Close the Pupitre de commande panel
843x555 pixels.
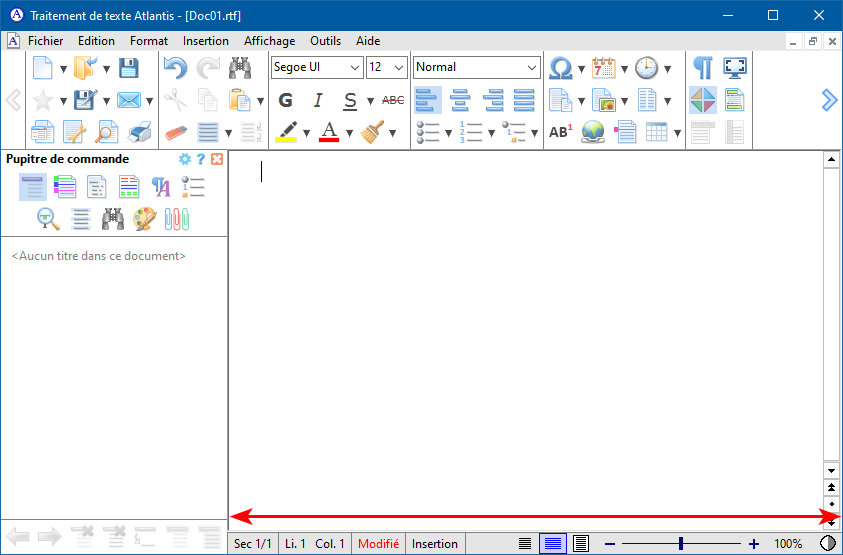(x=217, y=159)
